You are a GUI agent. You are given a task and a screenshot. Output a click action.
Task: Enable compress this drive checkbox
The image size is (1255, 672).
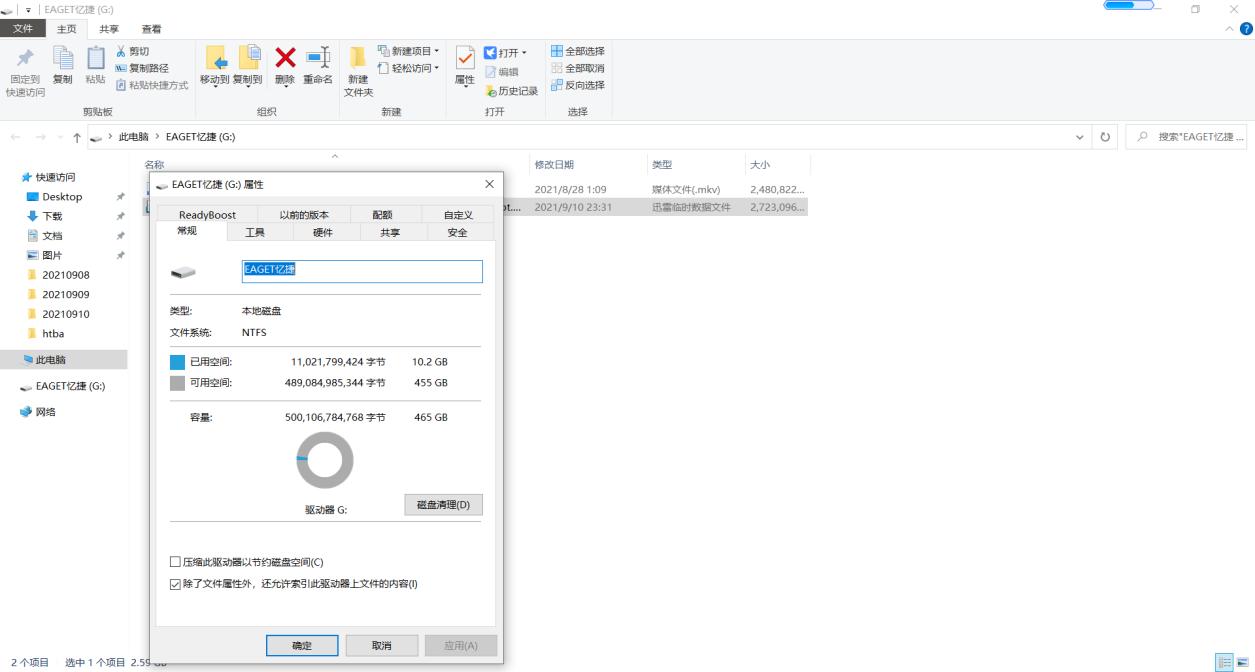point(176,562)
